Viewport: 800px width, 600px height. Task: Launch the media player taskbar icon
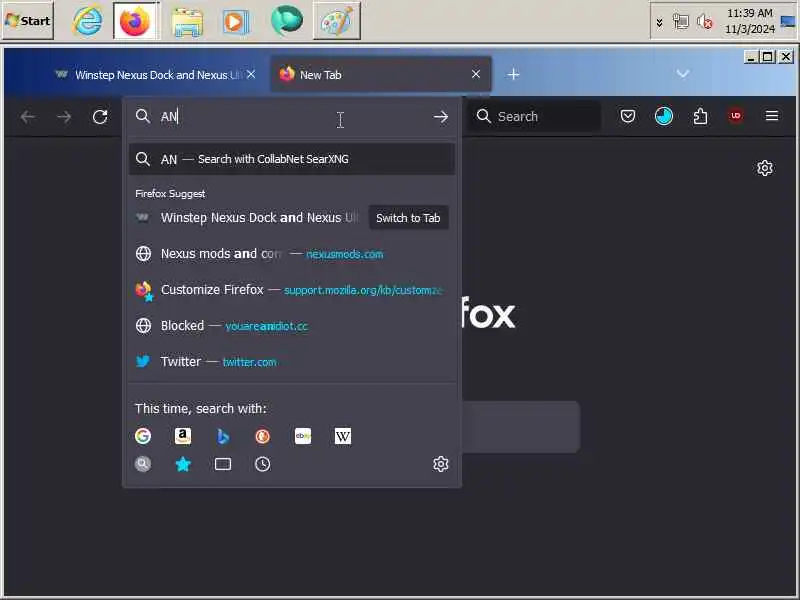tap(235, 21)
